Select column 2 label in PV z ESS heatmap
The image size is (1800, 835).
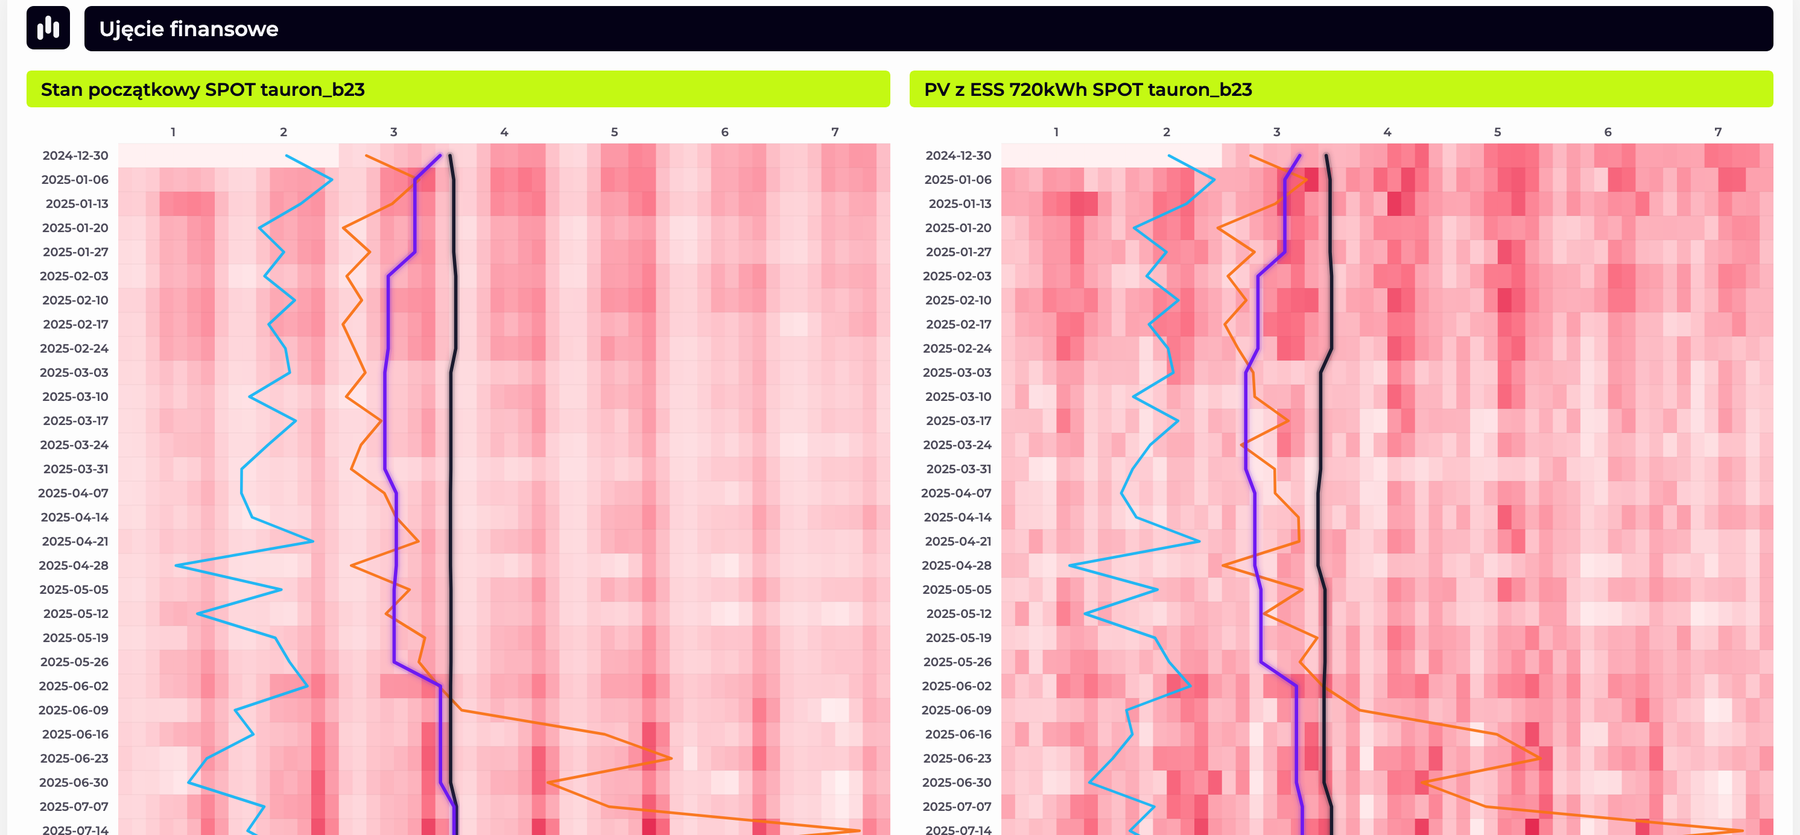1167,132
